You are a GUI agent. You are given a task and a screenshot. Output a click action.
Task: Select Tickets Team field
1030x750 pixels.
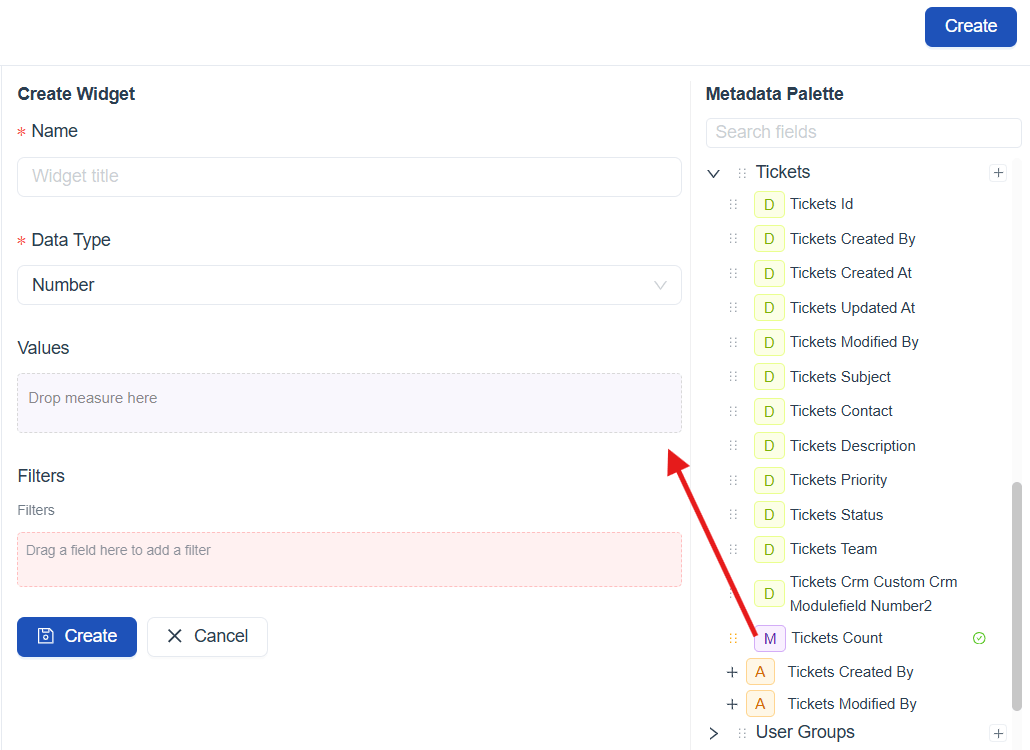(x=833, y=549)
